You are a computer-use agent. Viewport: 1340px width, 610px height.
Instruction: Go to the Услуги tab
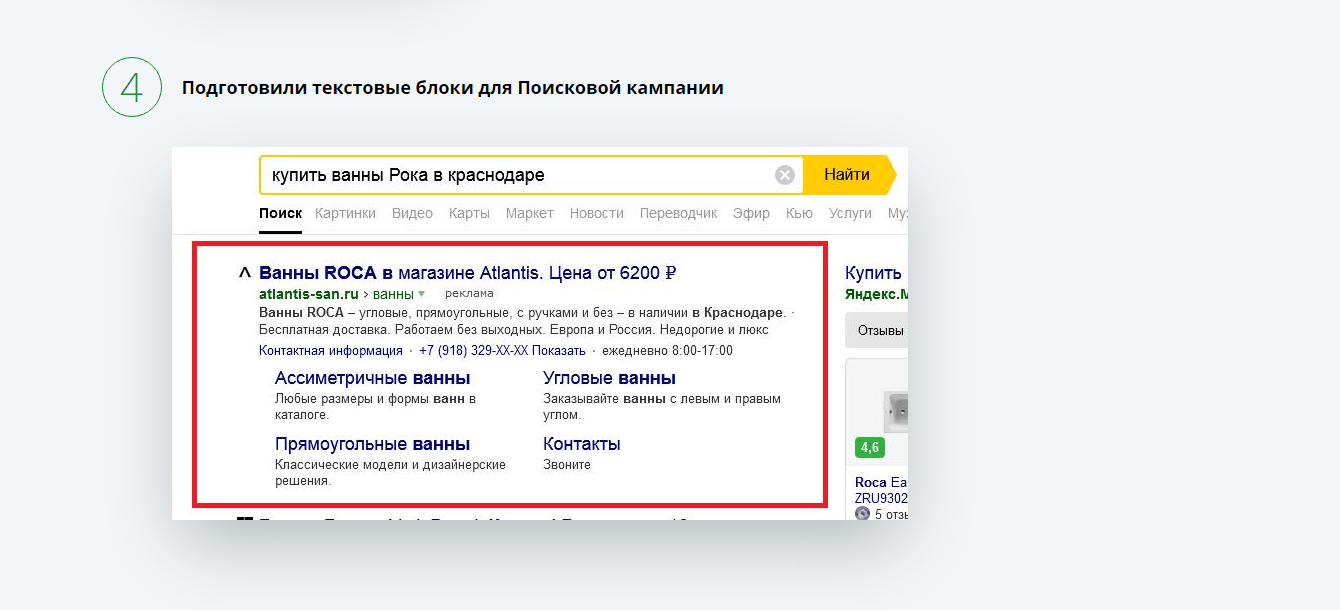click(850, 213)
